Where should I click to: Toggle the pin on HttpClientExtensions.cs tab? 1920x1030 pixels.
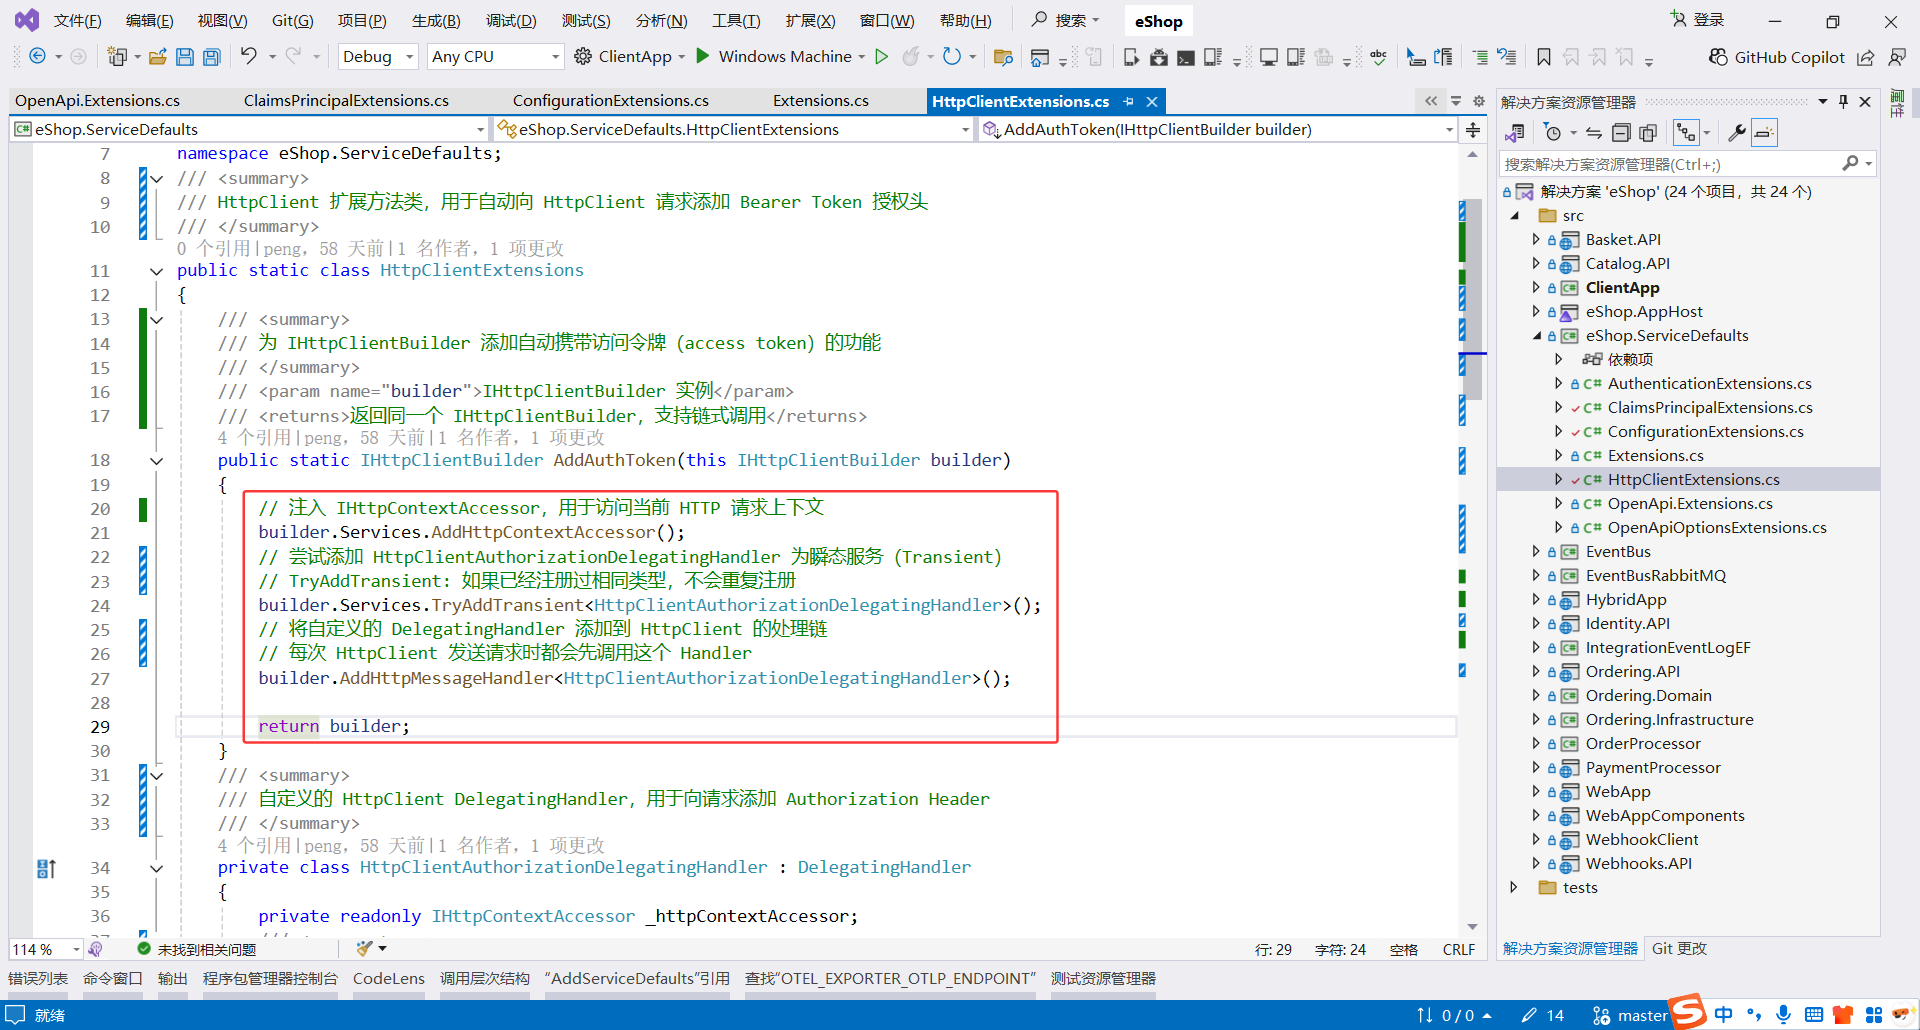(1129, 101)
